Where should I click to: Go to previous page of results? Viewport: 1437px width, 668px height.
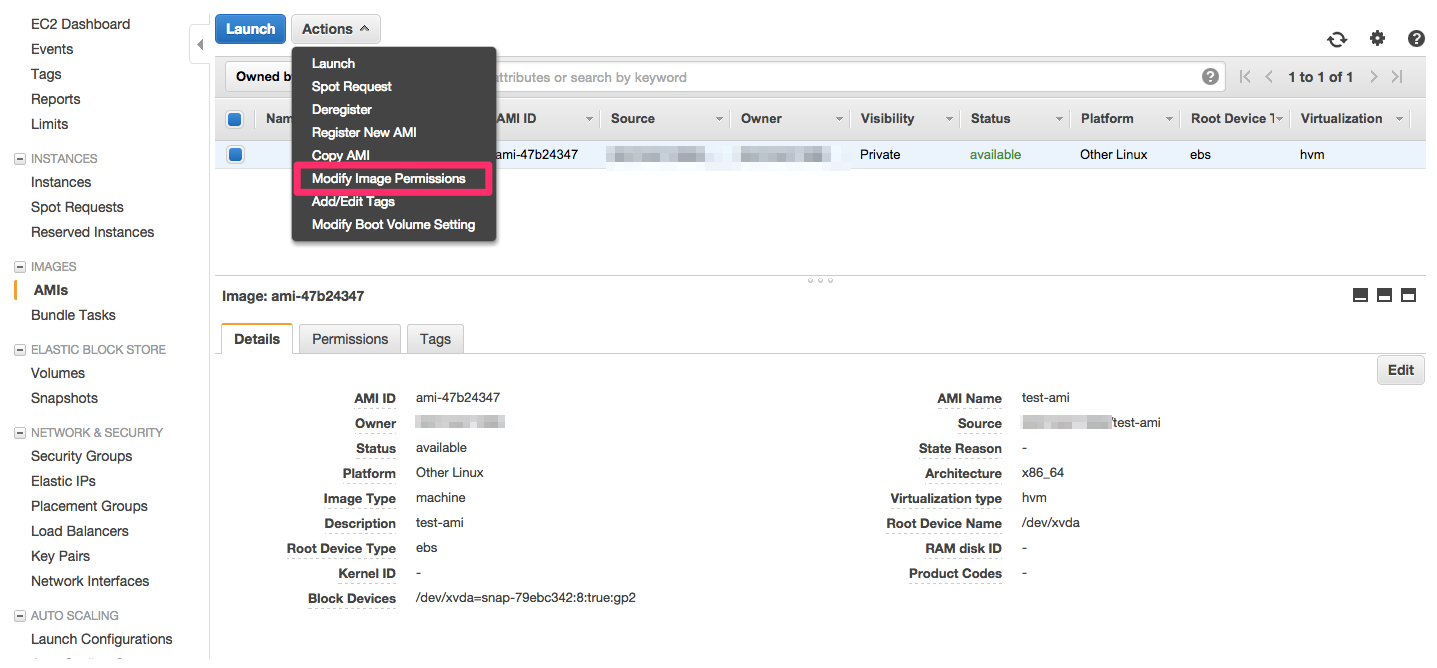click(1269, 77)
